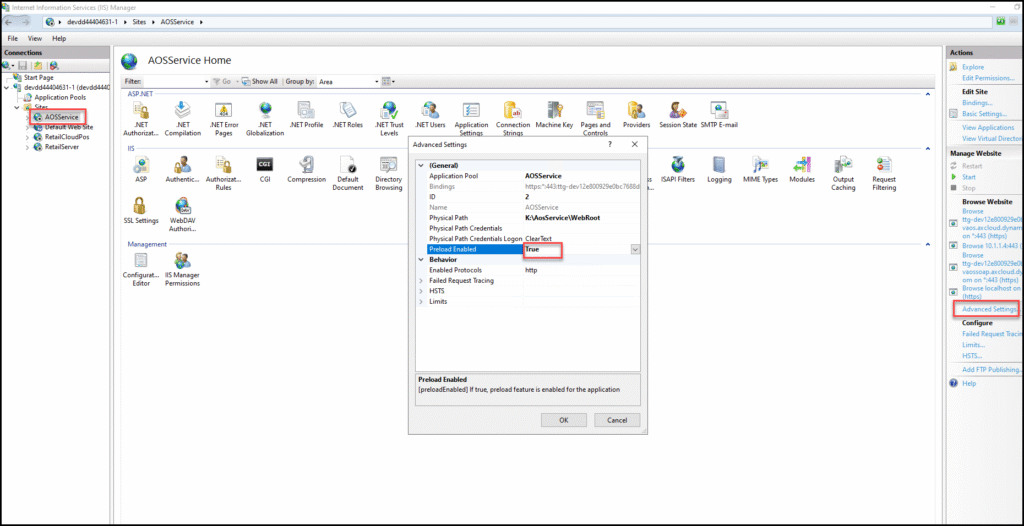1024x526 pixels.
Task: Click the Show All button
Action: [259, 82]
